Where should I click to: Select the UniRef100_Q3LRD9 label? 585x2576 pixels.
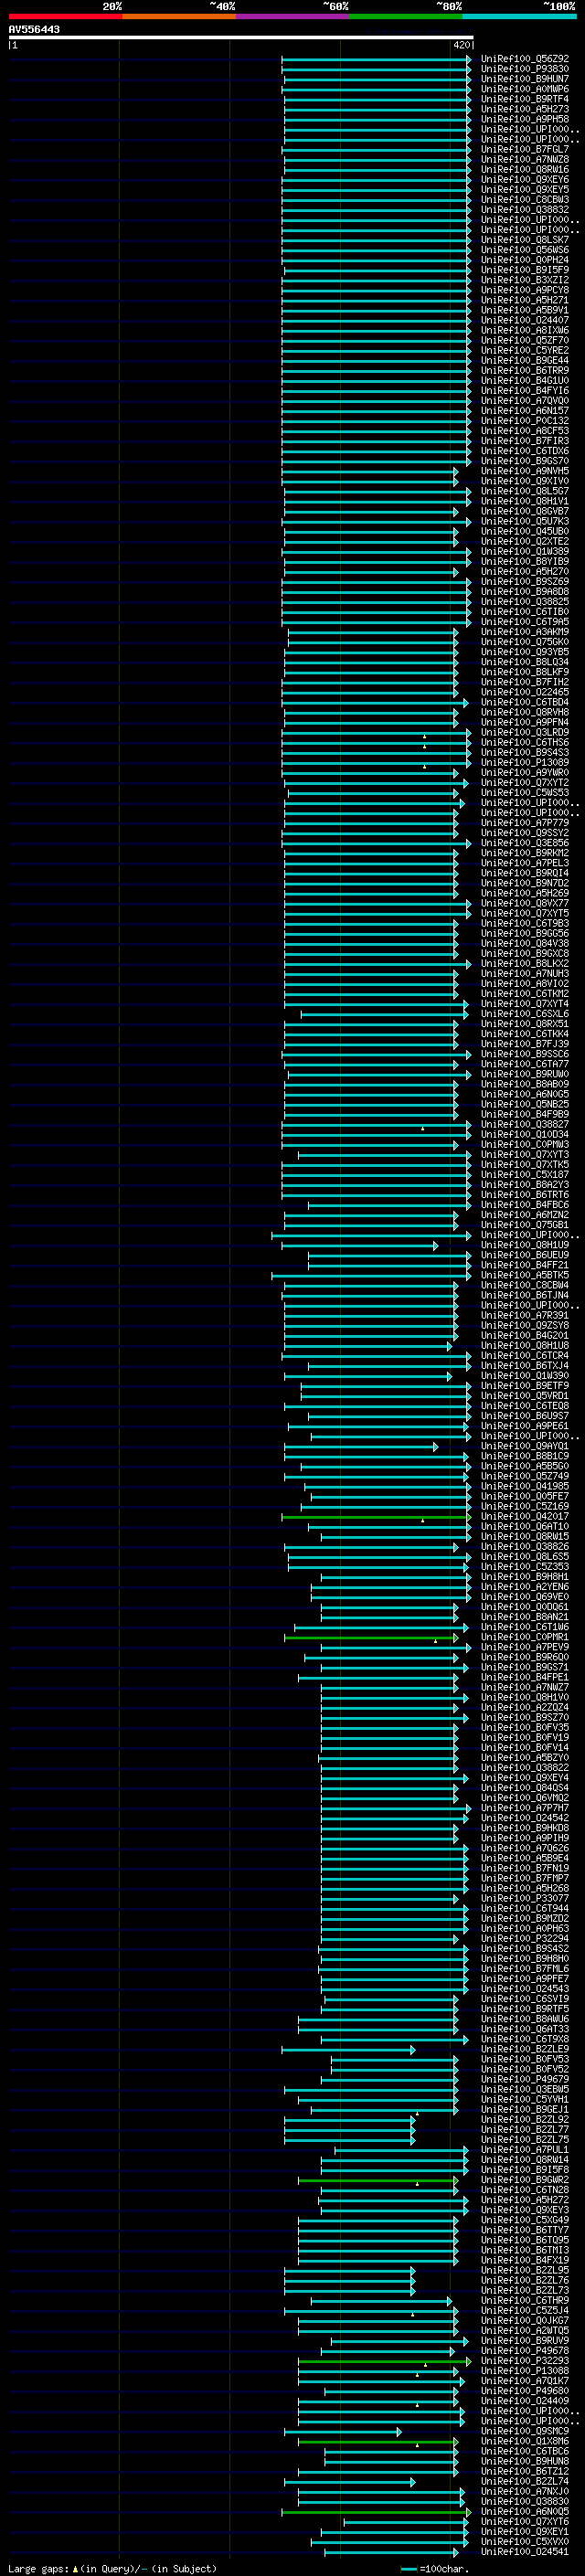coord(525,732)
